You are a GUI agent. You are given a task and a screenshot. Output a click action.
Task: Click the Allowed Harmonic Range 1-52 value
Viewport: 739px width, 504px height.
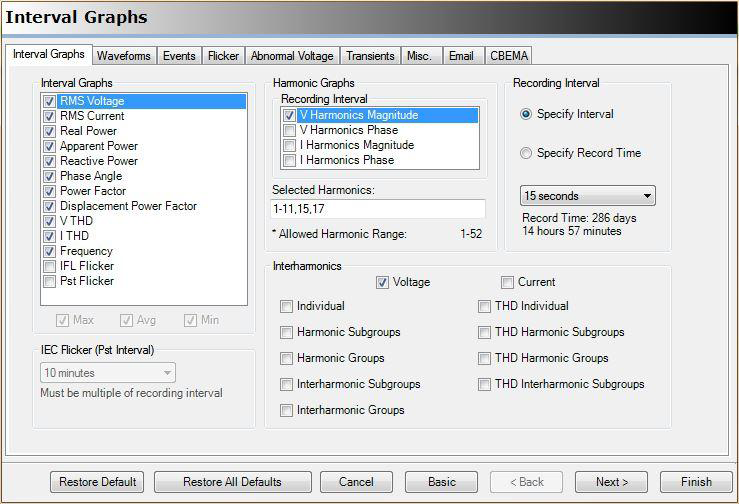point(471,234)
